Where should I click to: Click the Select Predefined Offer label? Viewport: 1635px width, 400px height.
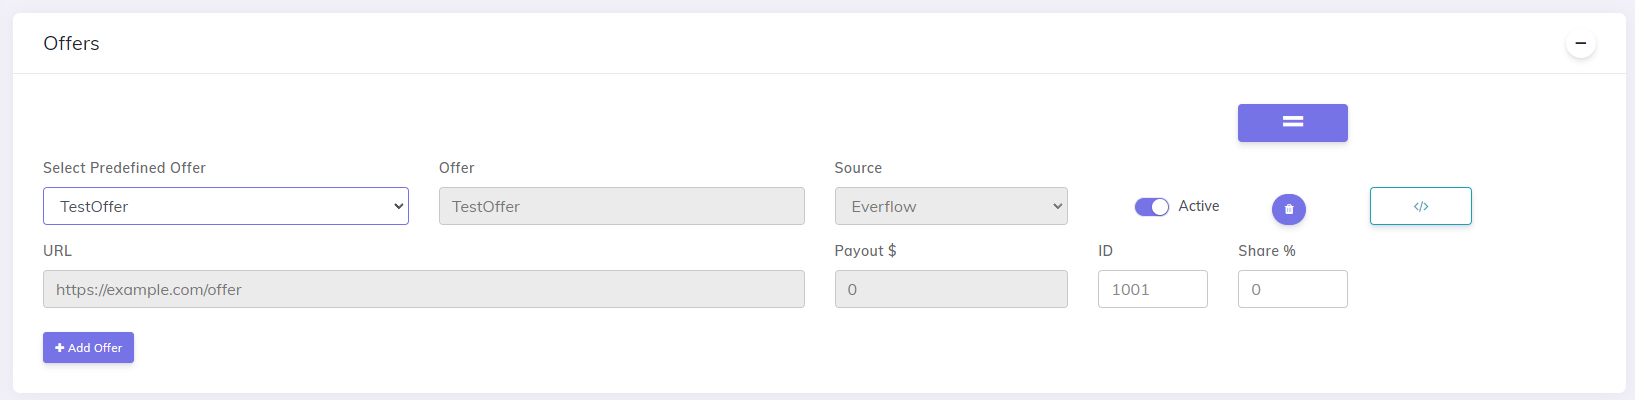click(124, 168)
